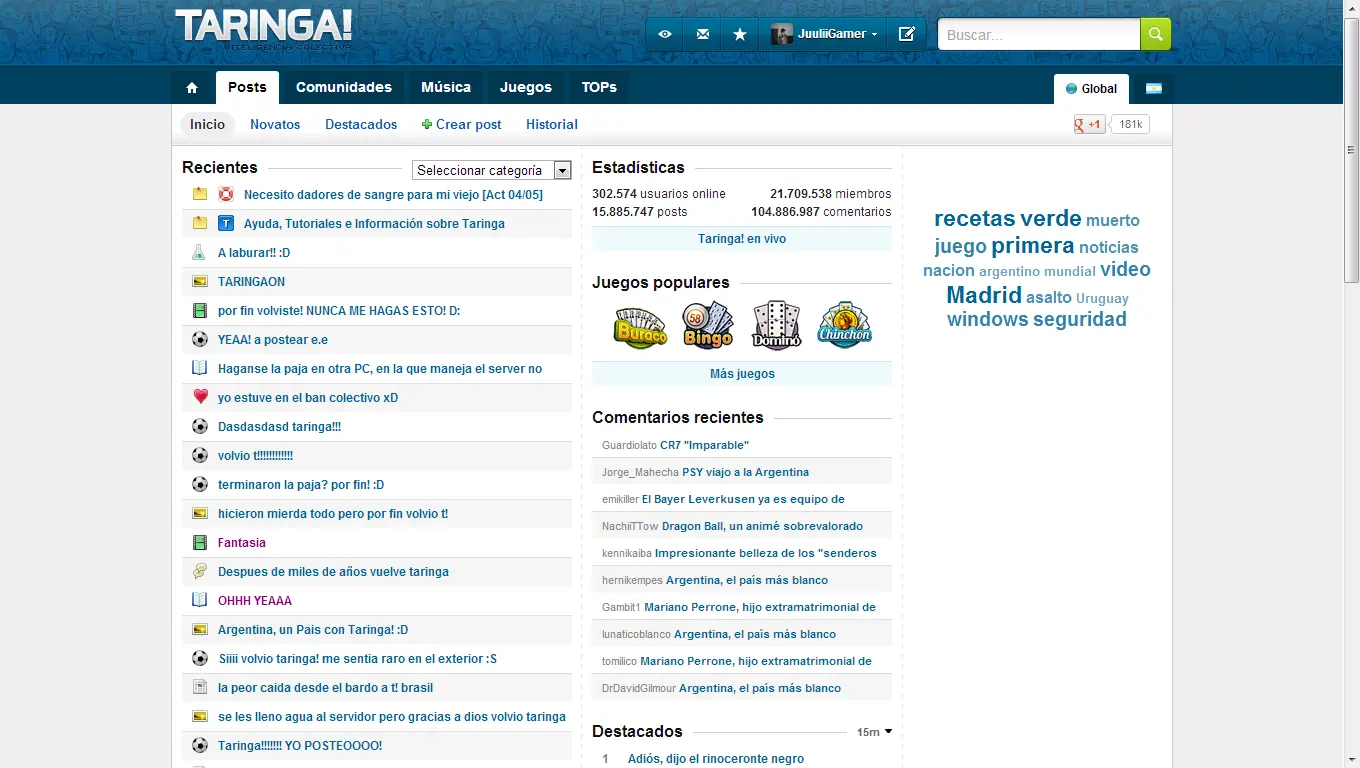1360x768 pixels.
Task: Click tag seguridad in tag cloud
Action: point(1080,320)
